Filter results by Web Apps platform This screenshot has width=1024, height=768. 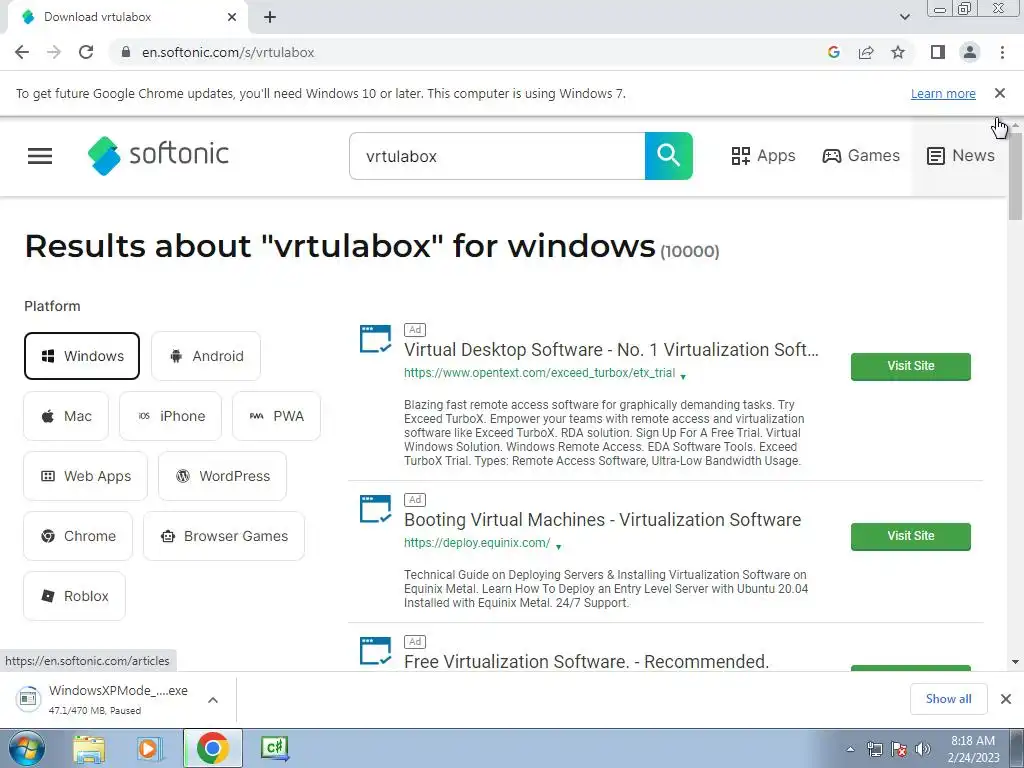click(x=86, y=476)
